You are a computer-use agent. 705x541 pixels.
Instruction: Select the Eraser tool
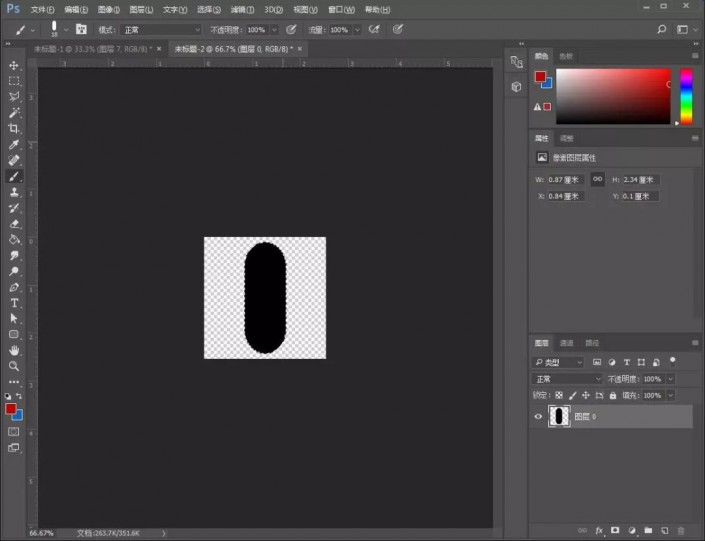[x=14, y=224]
